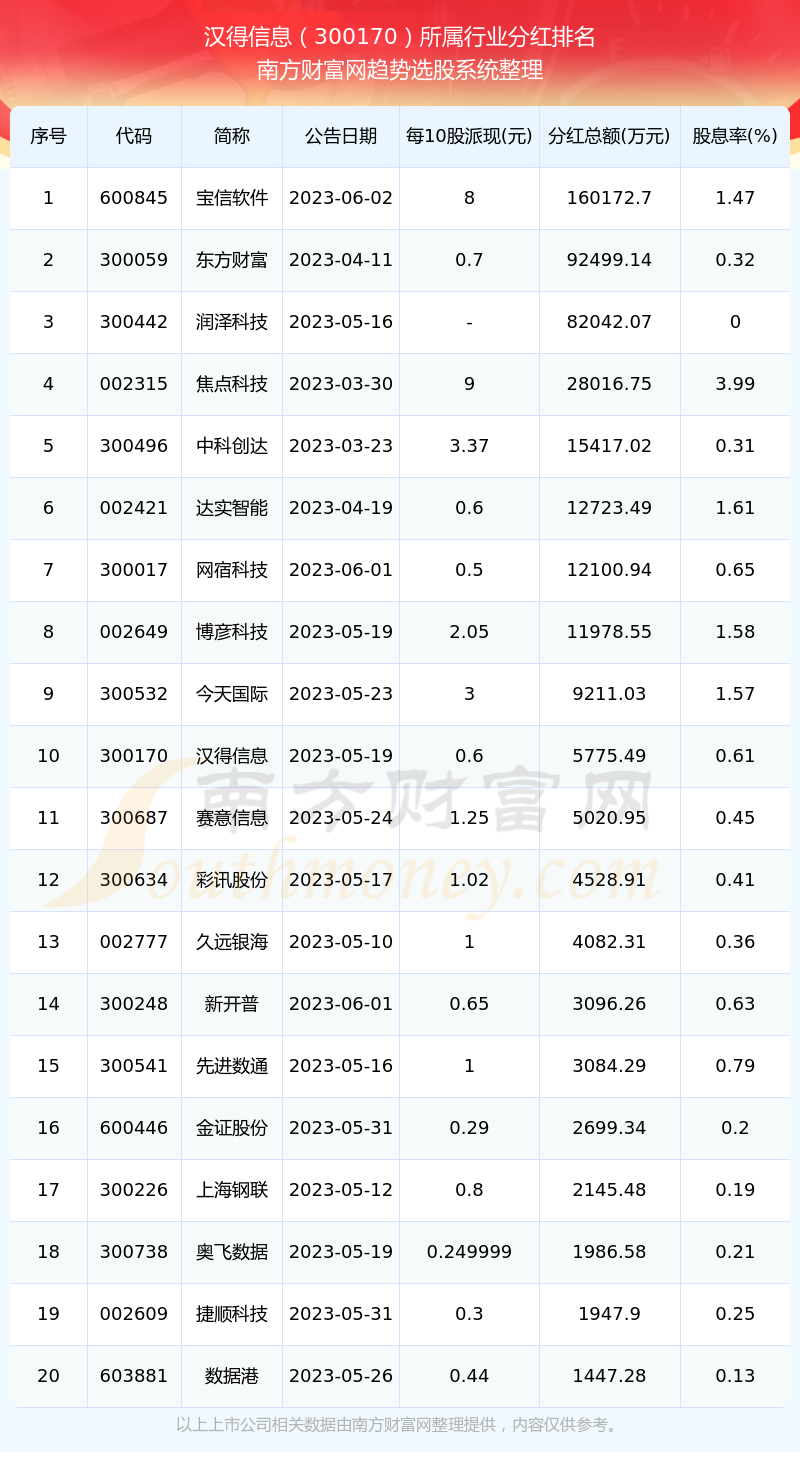Select the stock name 东方财富
Viewport: 800px width, 1474px height.
(x=232, y=260)
